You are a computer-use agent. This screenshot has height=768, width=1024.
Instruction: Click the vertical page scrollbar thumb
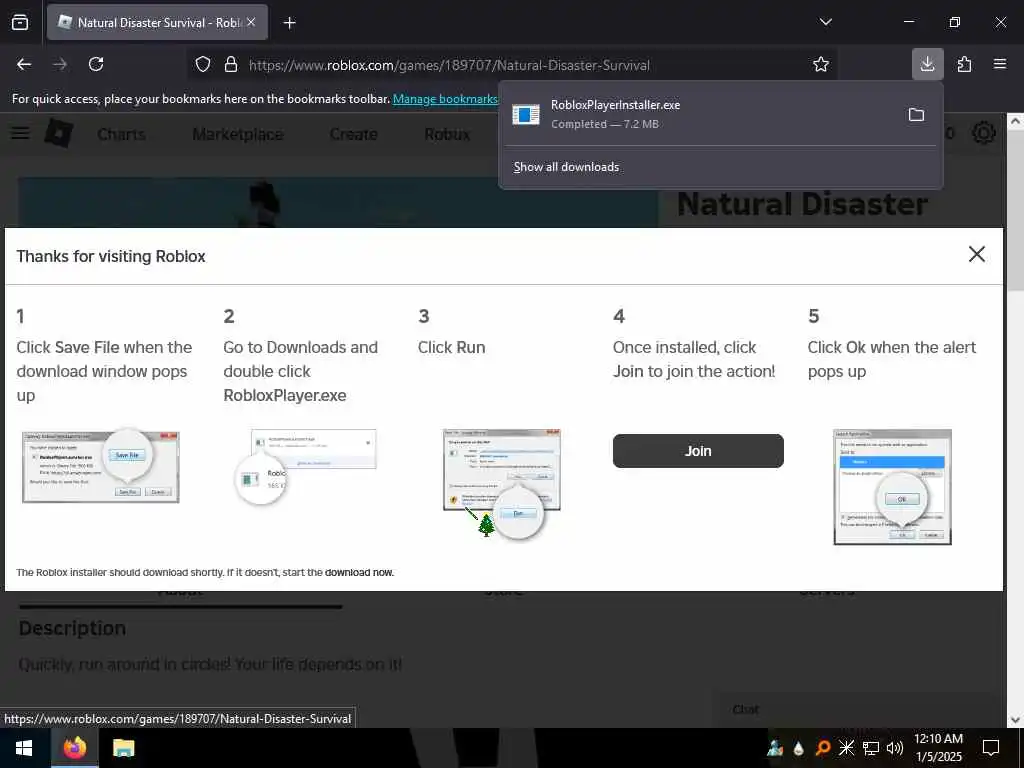point(1015,210)
